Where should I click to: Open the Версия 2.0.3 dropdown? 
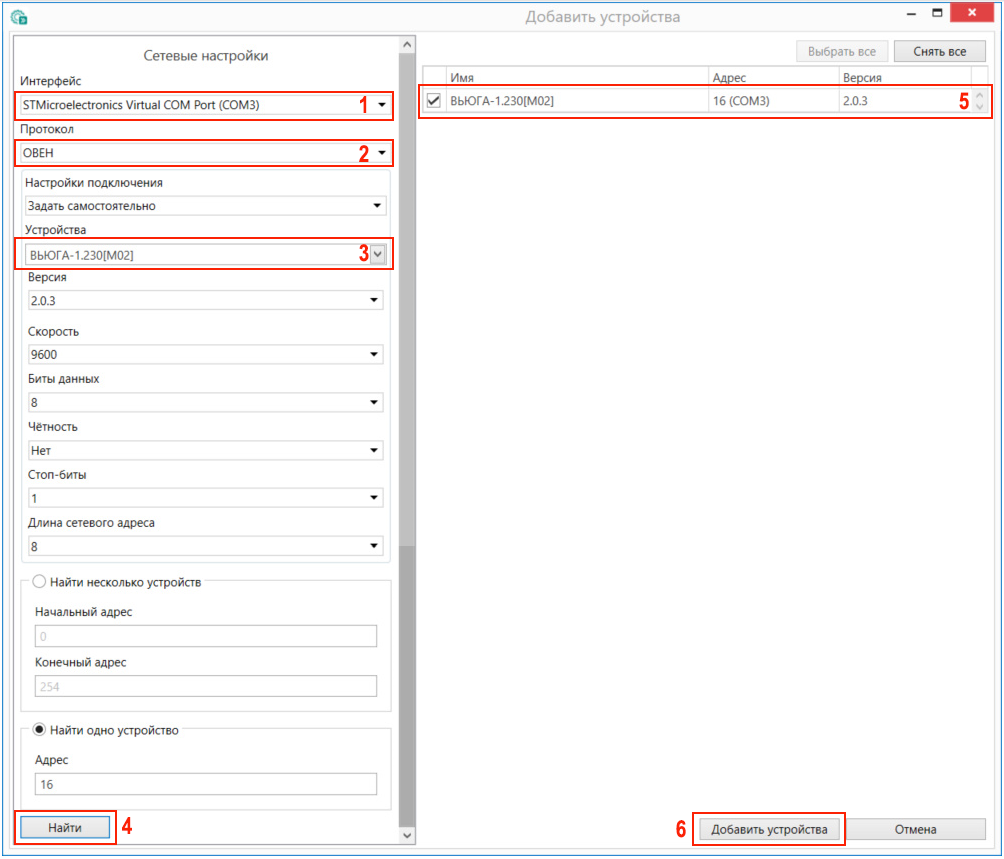(205, 300)
